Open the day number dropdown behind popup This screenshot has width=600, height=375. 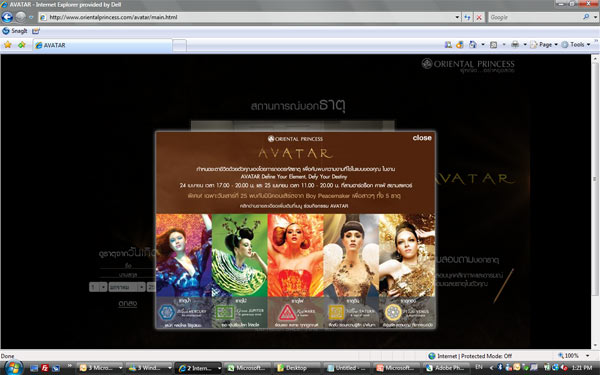pyautogui.click(x=98, y=287)
